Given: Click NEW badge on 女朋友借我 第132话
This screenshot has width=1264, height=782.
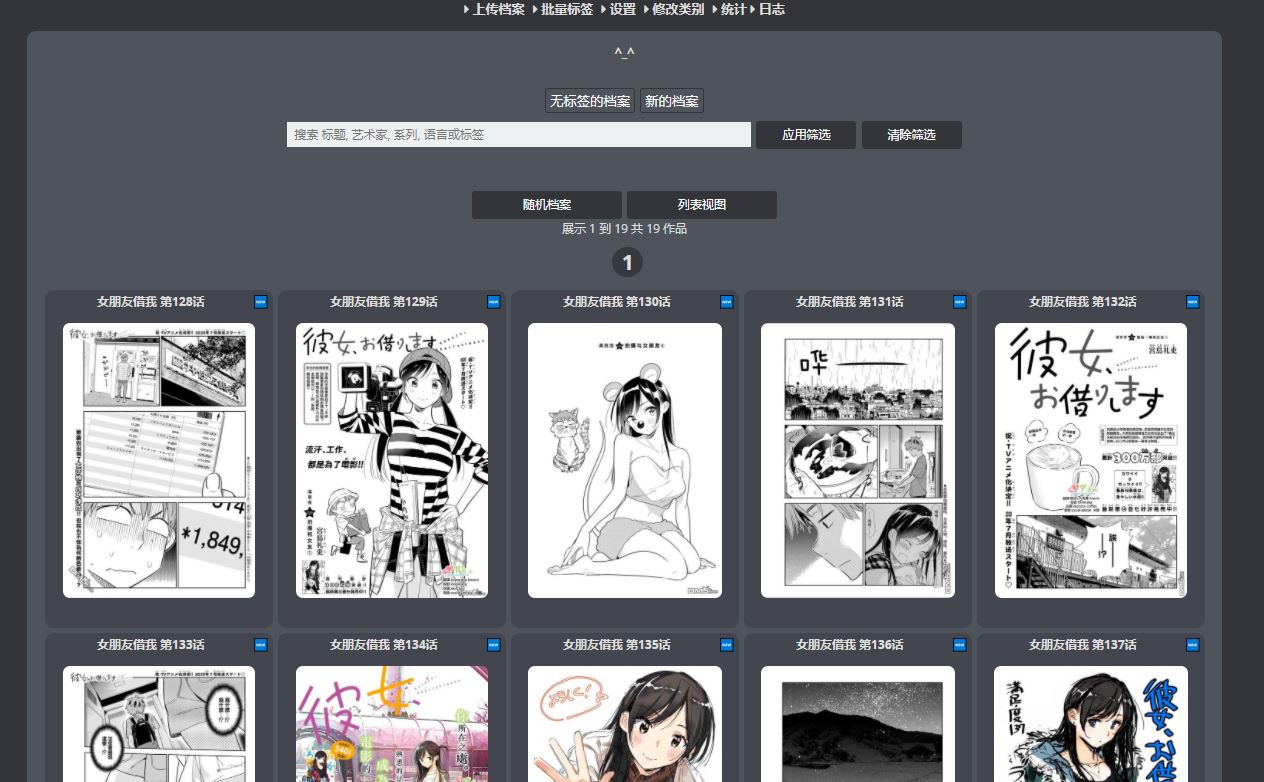Looking at the screenshot, I should click(1193, 302).
